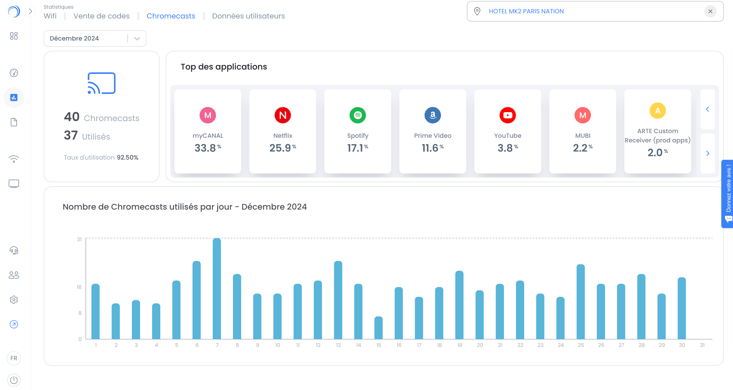The height and width of the screenshot is (390, 733).
Task: Open the document page sidebar icon
Action: click(x=14, y=122)
